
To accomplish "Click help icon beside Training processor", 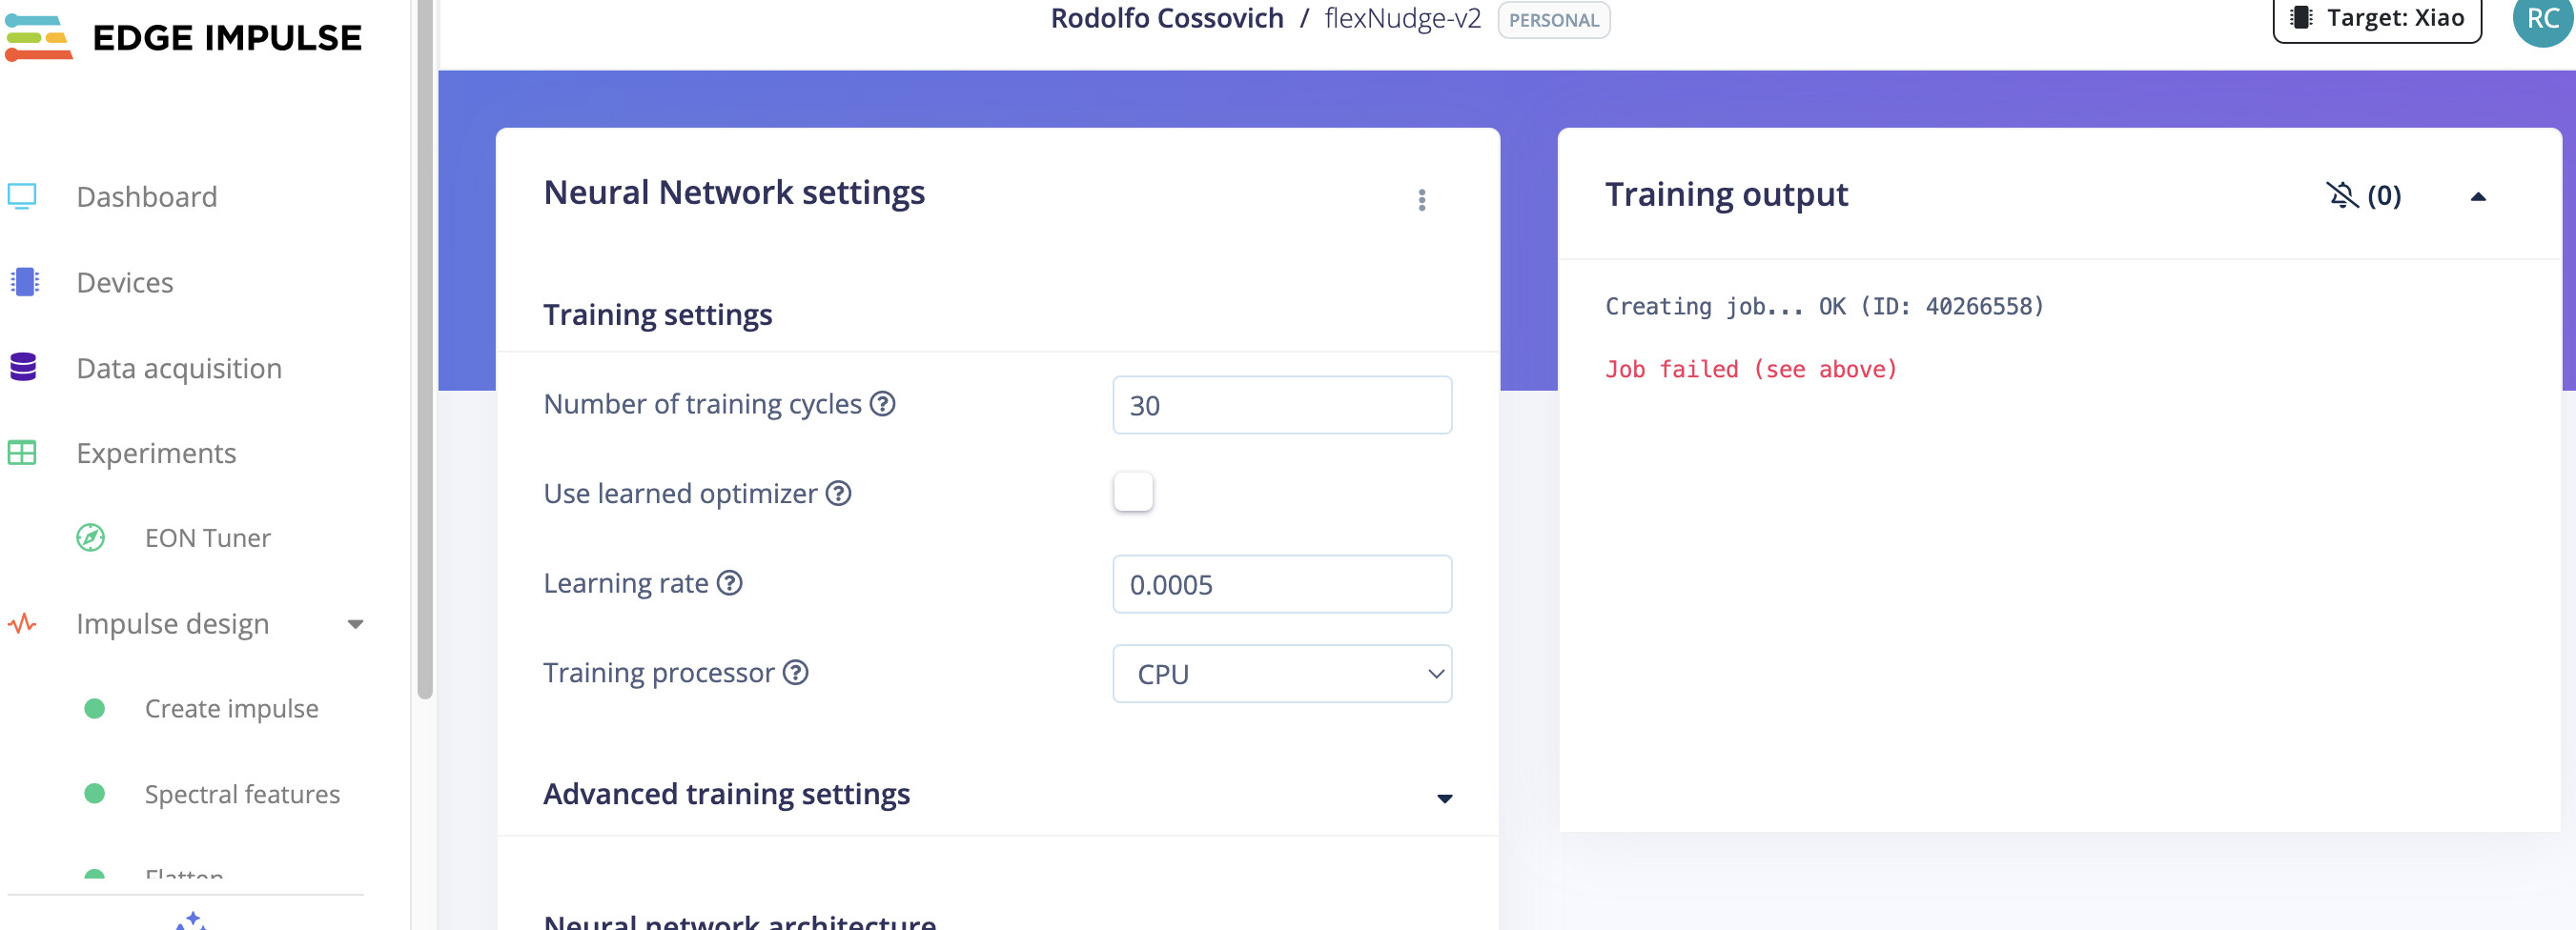I will (796, 673).
